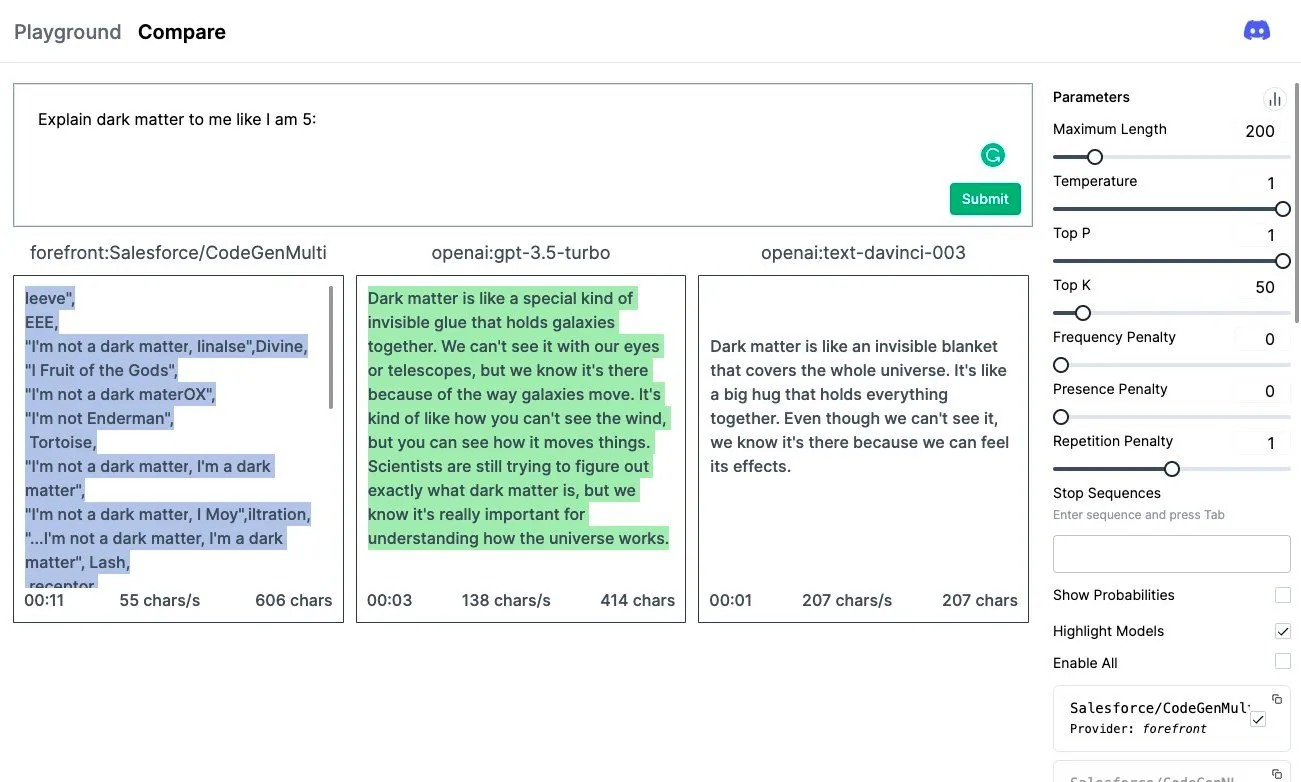
Task: Click the CodeGenMulti output scrollbar
Action: (331, 348)
